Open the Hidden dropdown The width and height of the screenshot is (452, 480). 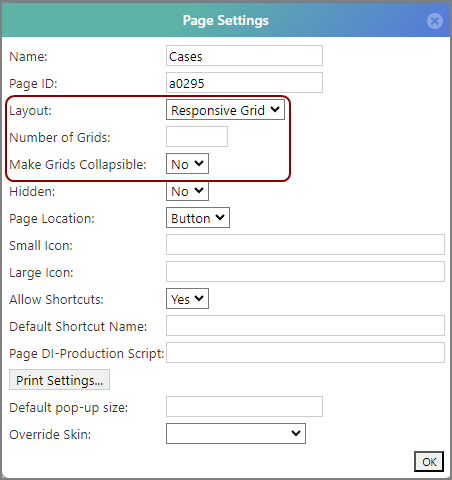[x=187, y=191]
